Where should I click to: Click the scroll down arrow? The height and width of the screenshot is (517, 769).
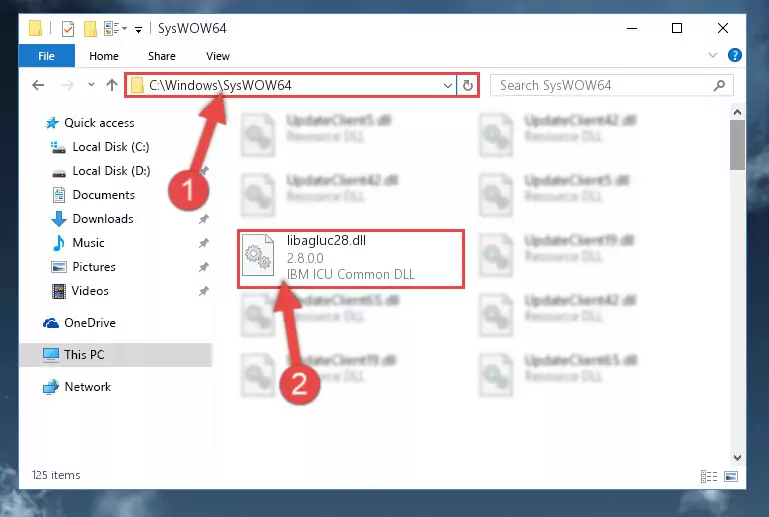pos(737,458)
